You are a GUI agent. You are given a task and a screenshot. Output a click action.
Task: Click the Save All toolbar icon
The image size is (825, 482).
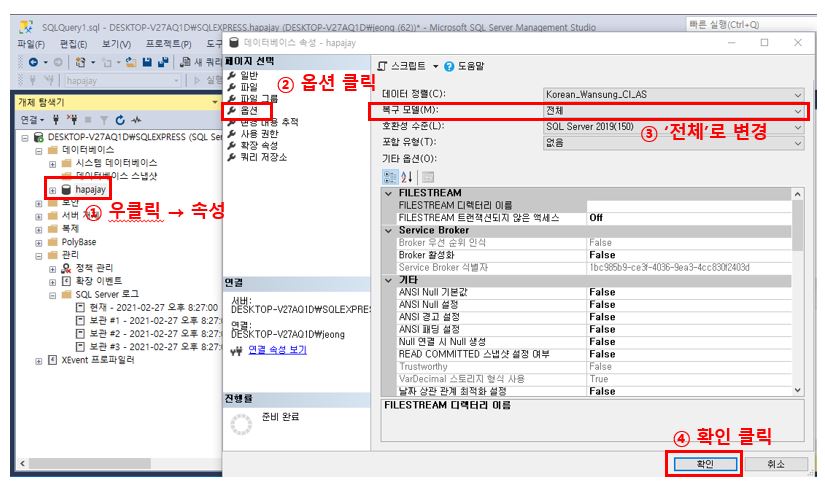[x=163, y=62]
